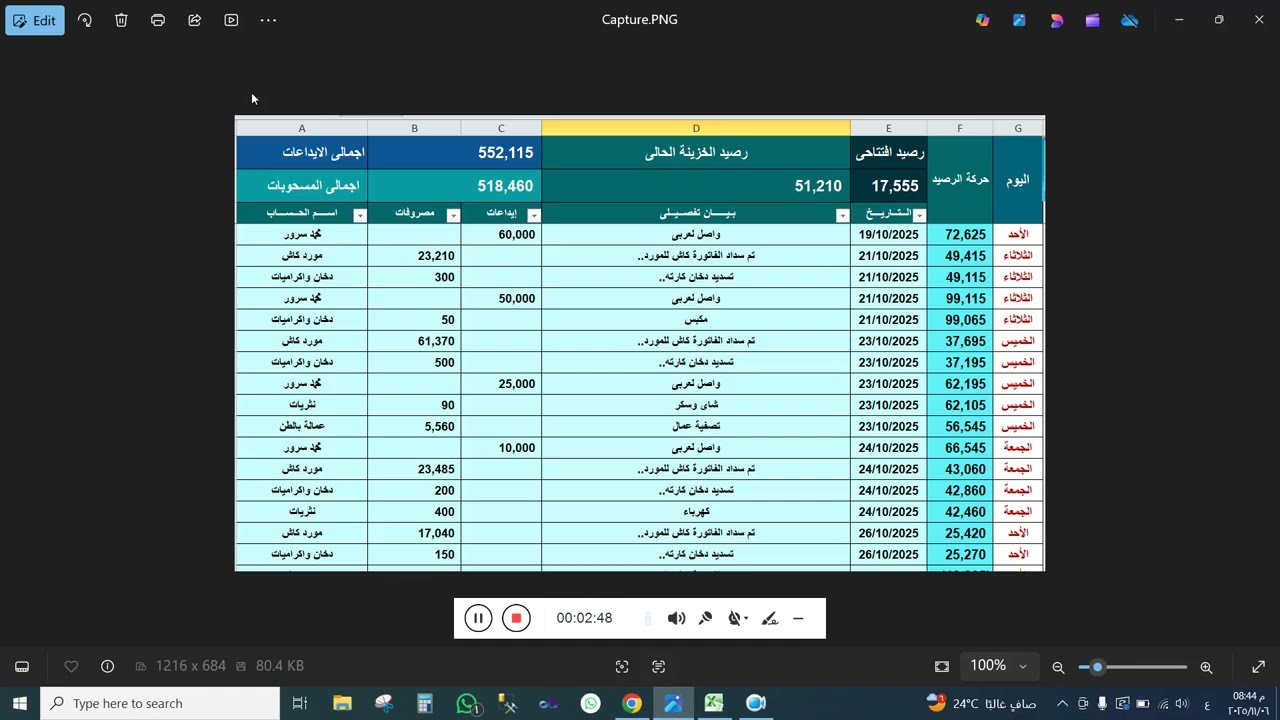
Task: Click the 00:02:48 recording timer
Action: click(584, 618)
